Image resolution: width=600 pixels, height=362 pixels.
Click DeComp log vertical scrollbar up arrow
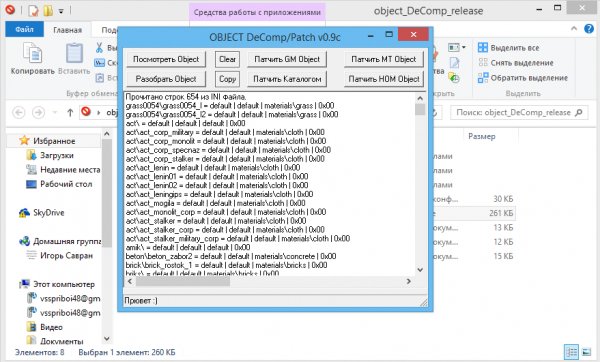coord(420,98)
